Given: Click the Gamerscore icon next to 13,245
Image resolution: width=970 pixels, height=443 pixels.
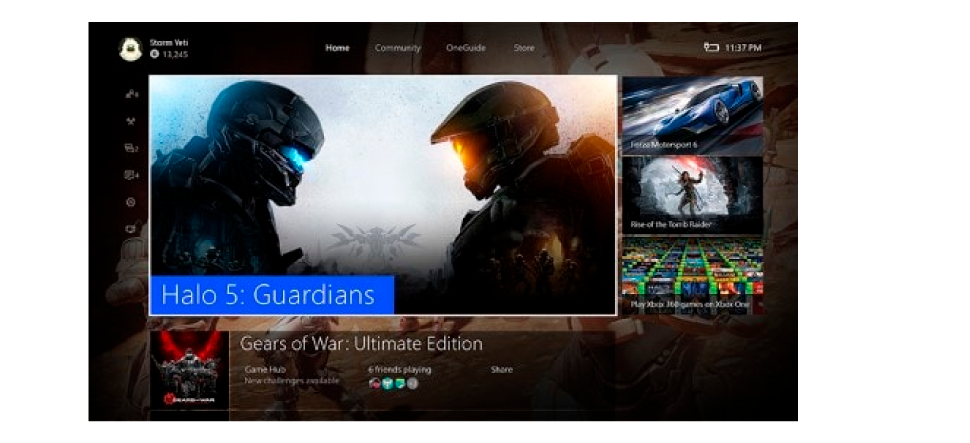Looking at the screenshot, I should 155,54.
